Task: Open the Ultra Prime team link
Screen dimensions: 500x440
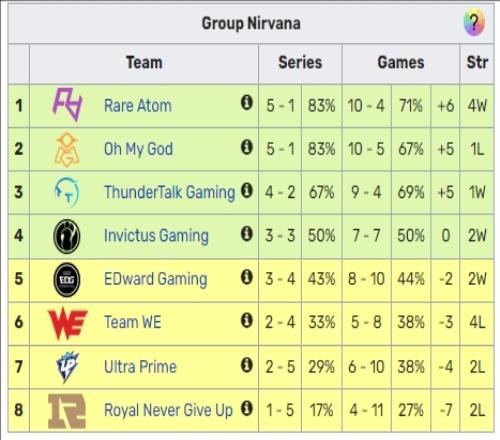Action: point(140,367)
